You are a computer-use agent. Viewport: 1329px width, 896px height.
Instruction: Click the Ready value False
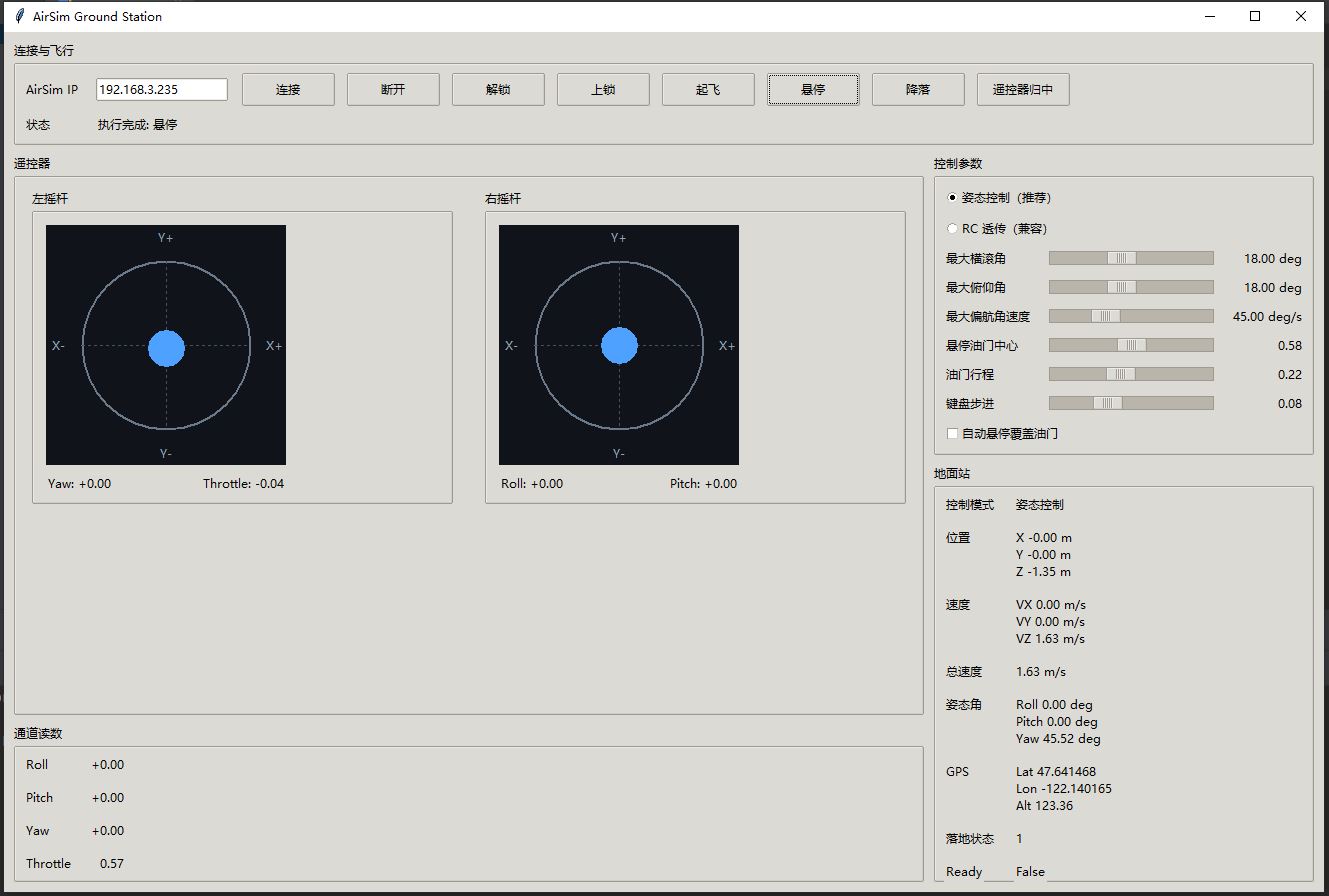pos(1031,872)
